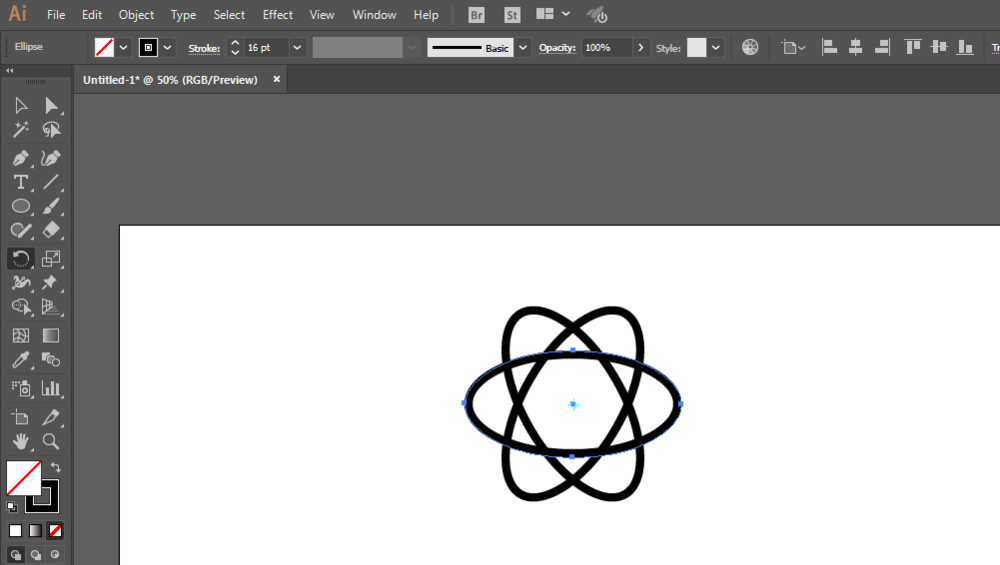This screenshot has height=565, width=1000.
Task: Align objects to vertical top
Action: (913, 47)
